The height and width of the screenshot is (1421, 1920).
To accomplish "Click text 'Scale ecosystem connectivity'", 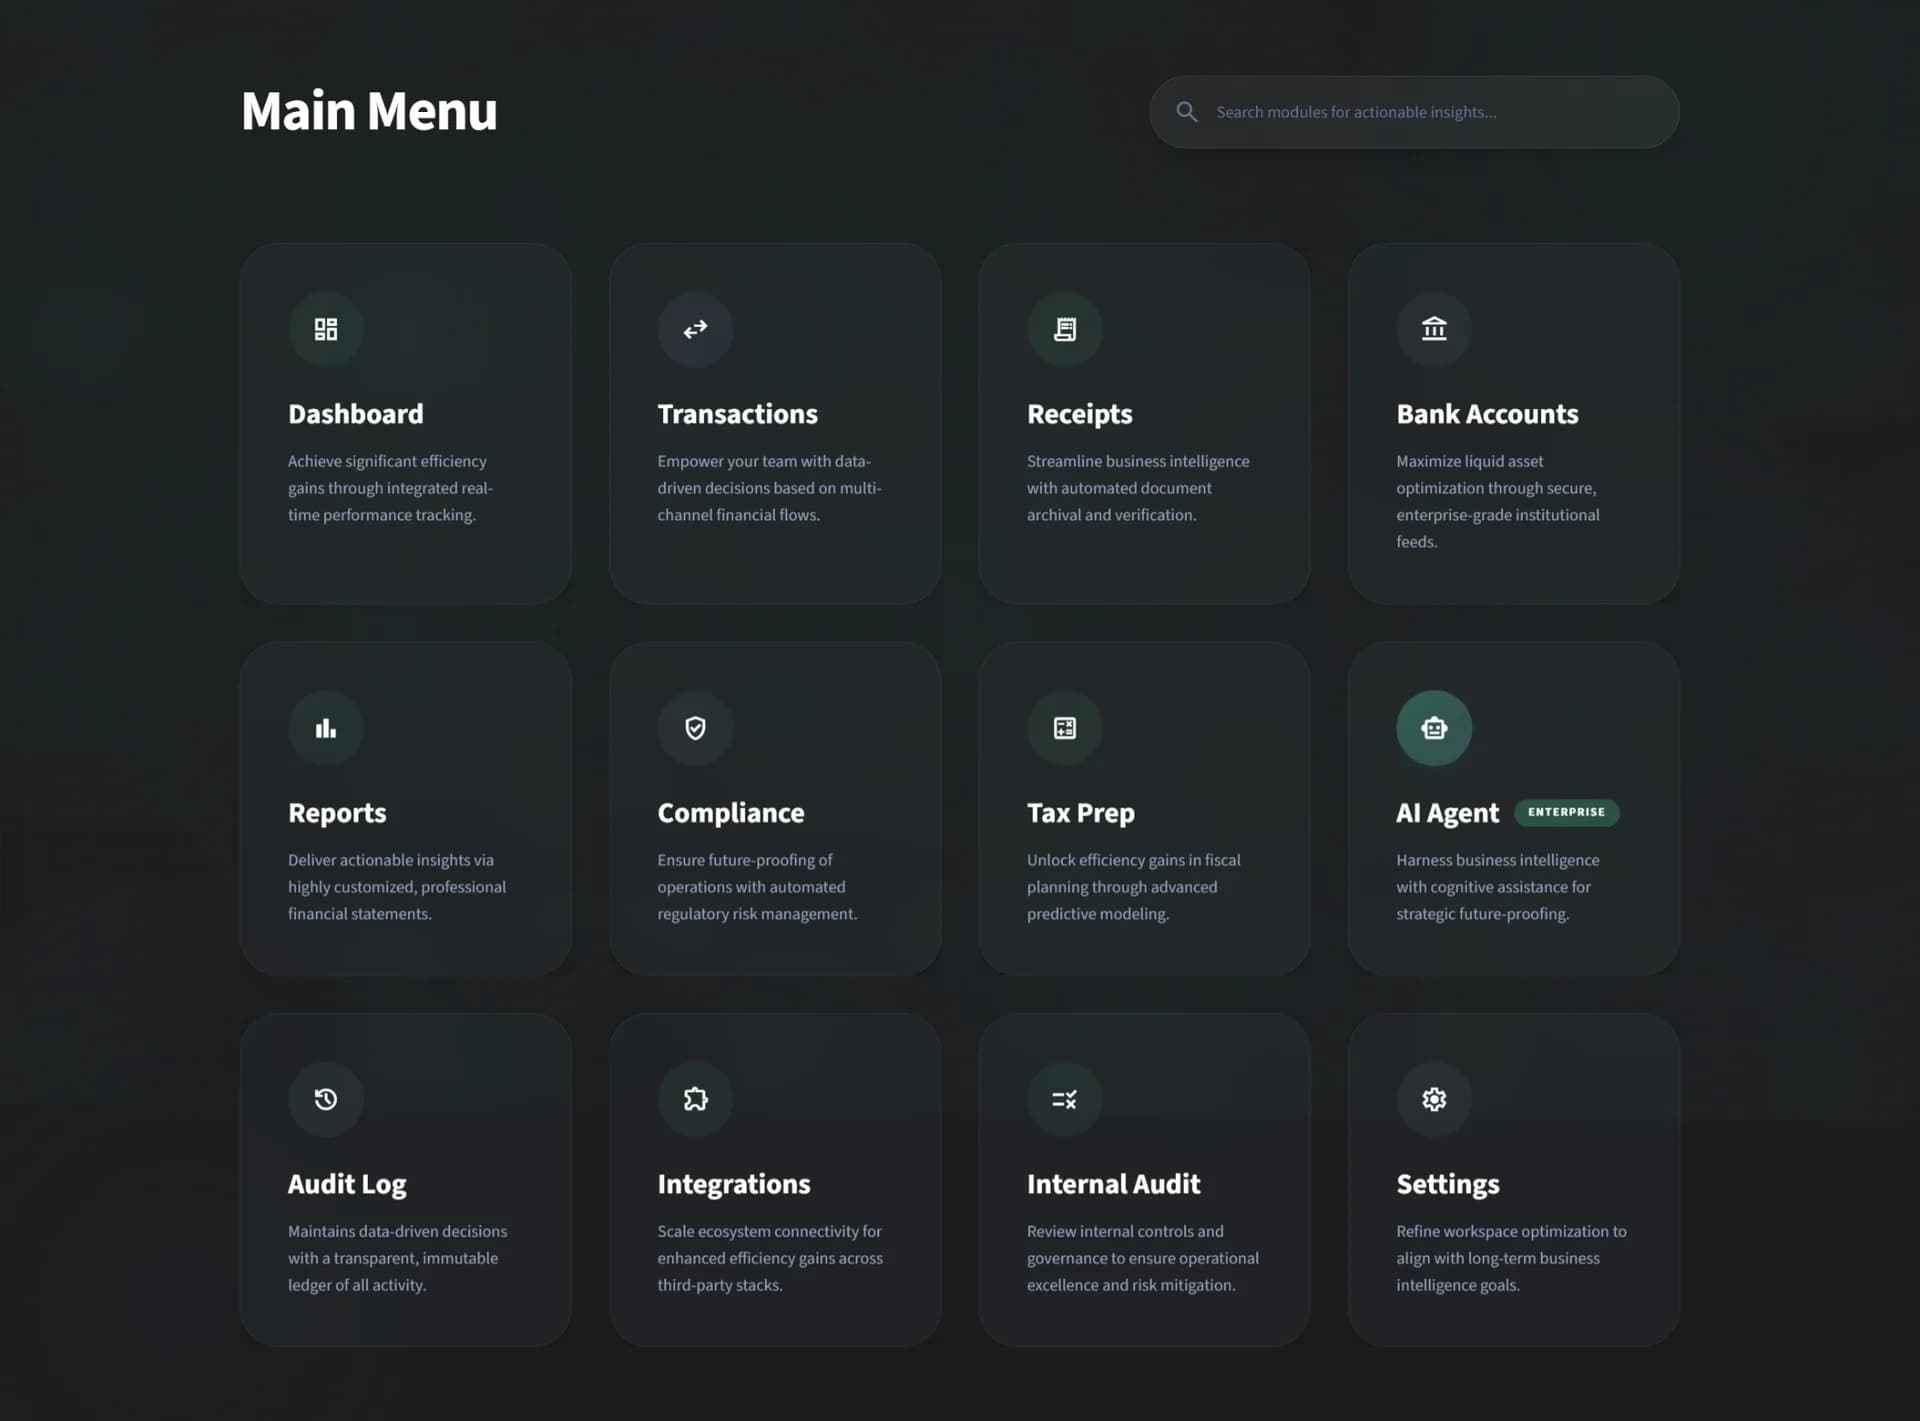I will pos(758,1231).
